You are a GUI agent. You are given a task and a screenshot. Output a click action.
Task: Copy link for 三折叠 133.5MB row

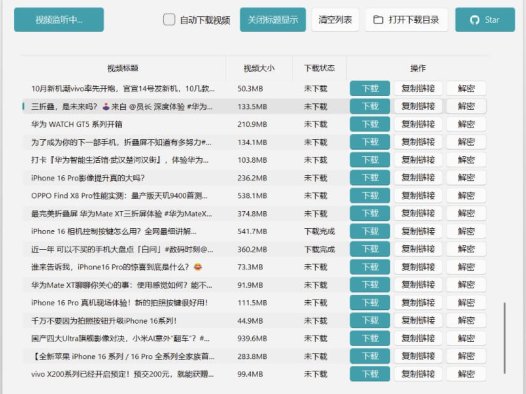point(418,106)
